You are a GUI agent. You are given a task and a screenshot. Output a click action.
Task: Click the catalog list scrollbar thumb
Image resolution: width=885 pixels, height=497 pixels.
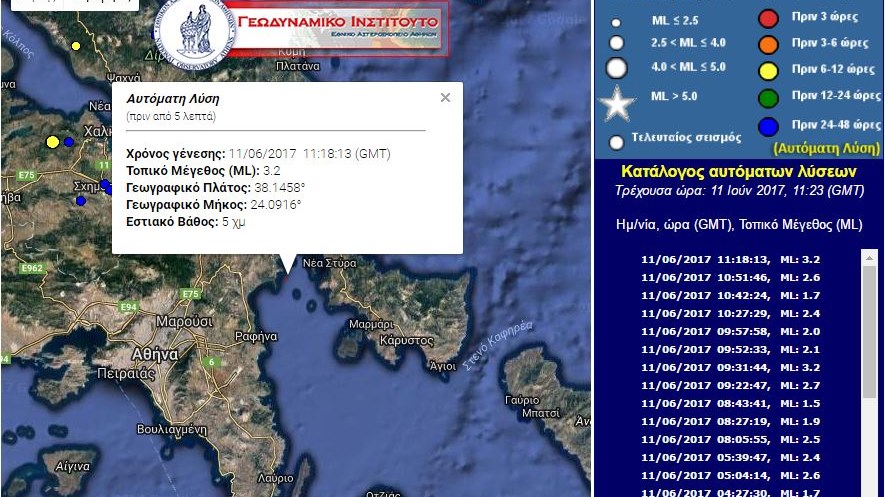[x=870, y=331]
